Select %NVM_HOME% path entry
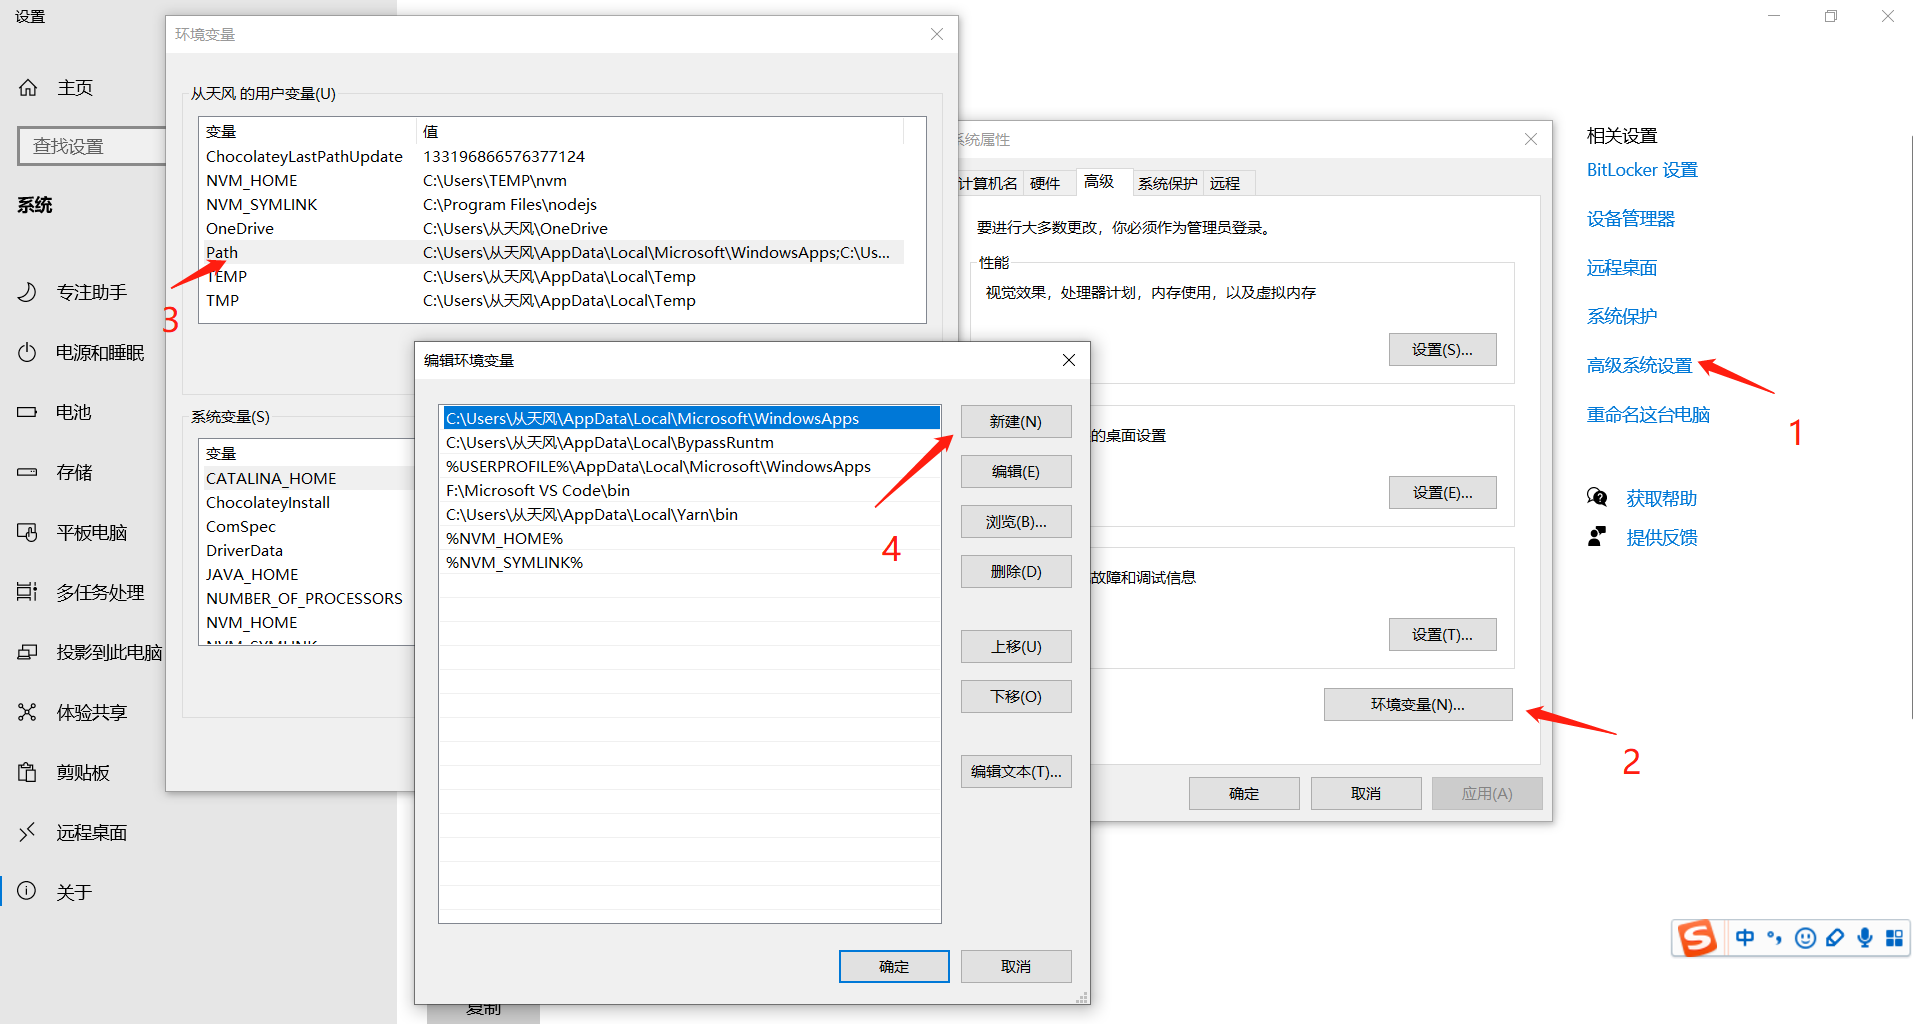The height and width of the screenshot is (1024, 1913). coord(691,539)
